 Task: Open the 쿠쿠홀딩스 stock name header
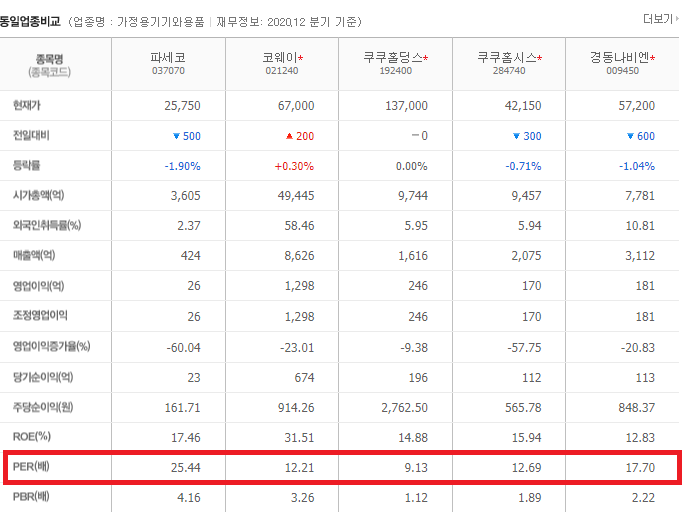click(393, 57)
